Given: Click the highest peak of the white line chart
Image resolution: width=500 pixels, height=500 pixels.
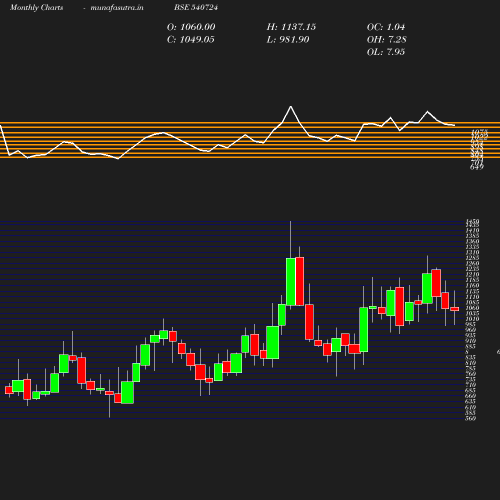Looking at the screenshot, I should (x=291, y=107).
